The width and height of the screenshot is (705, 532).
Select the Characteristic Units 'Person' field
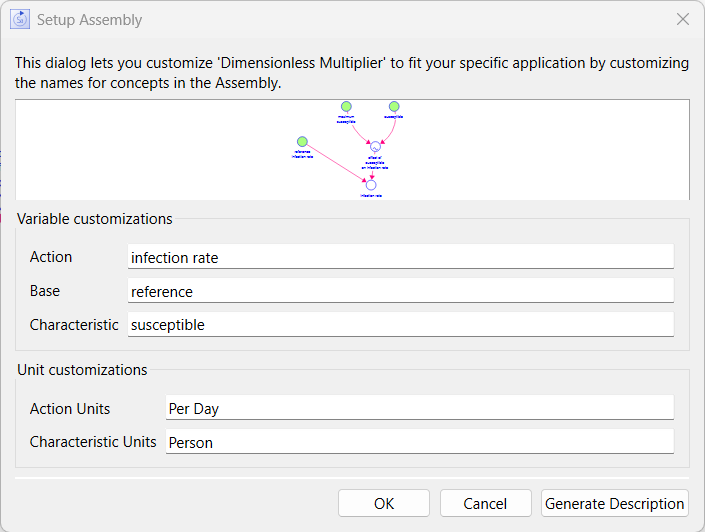[418, 442]
